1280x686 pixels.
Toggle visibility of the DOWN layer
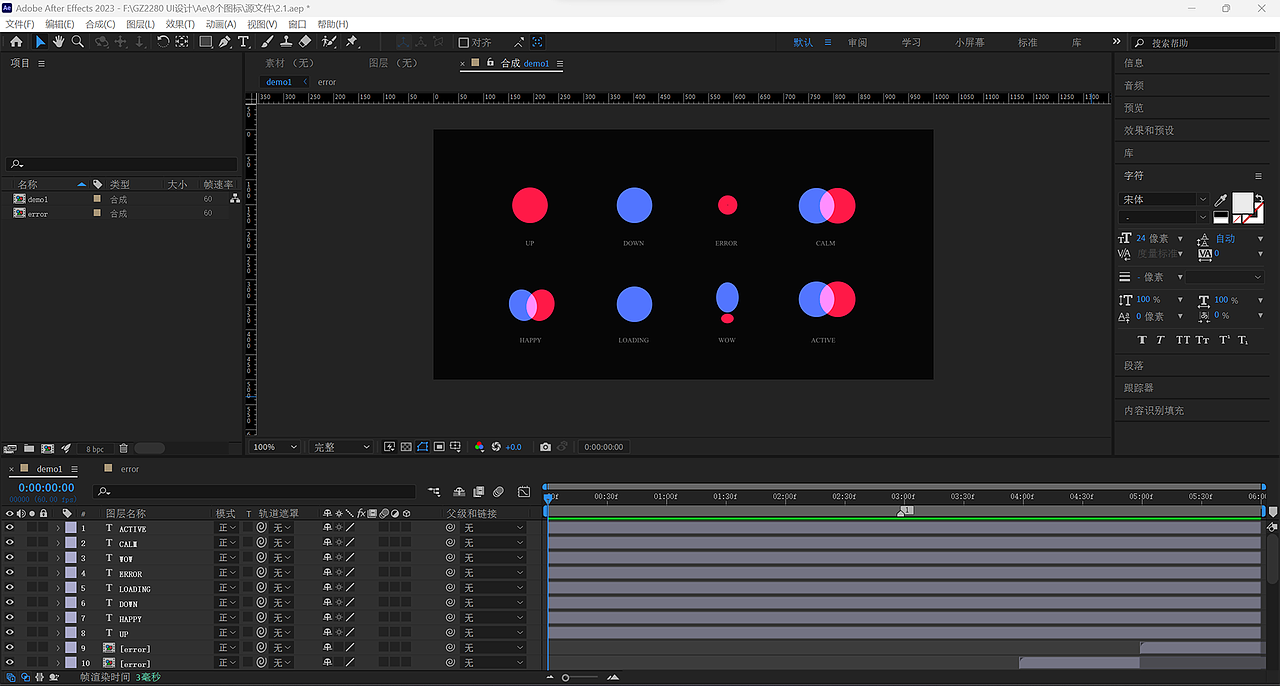pos(10,603)
